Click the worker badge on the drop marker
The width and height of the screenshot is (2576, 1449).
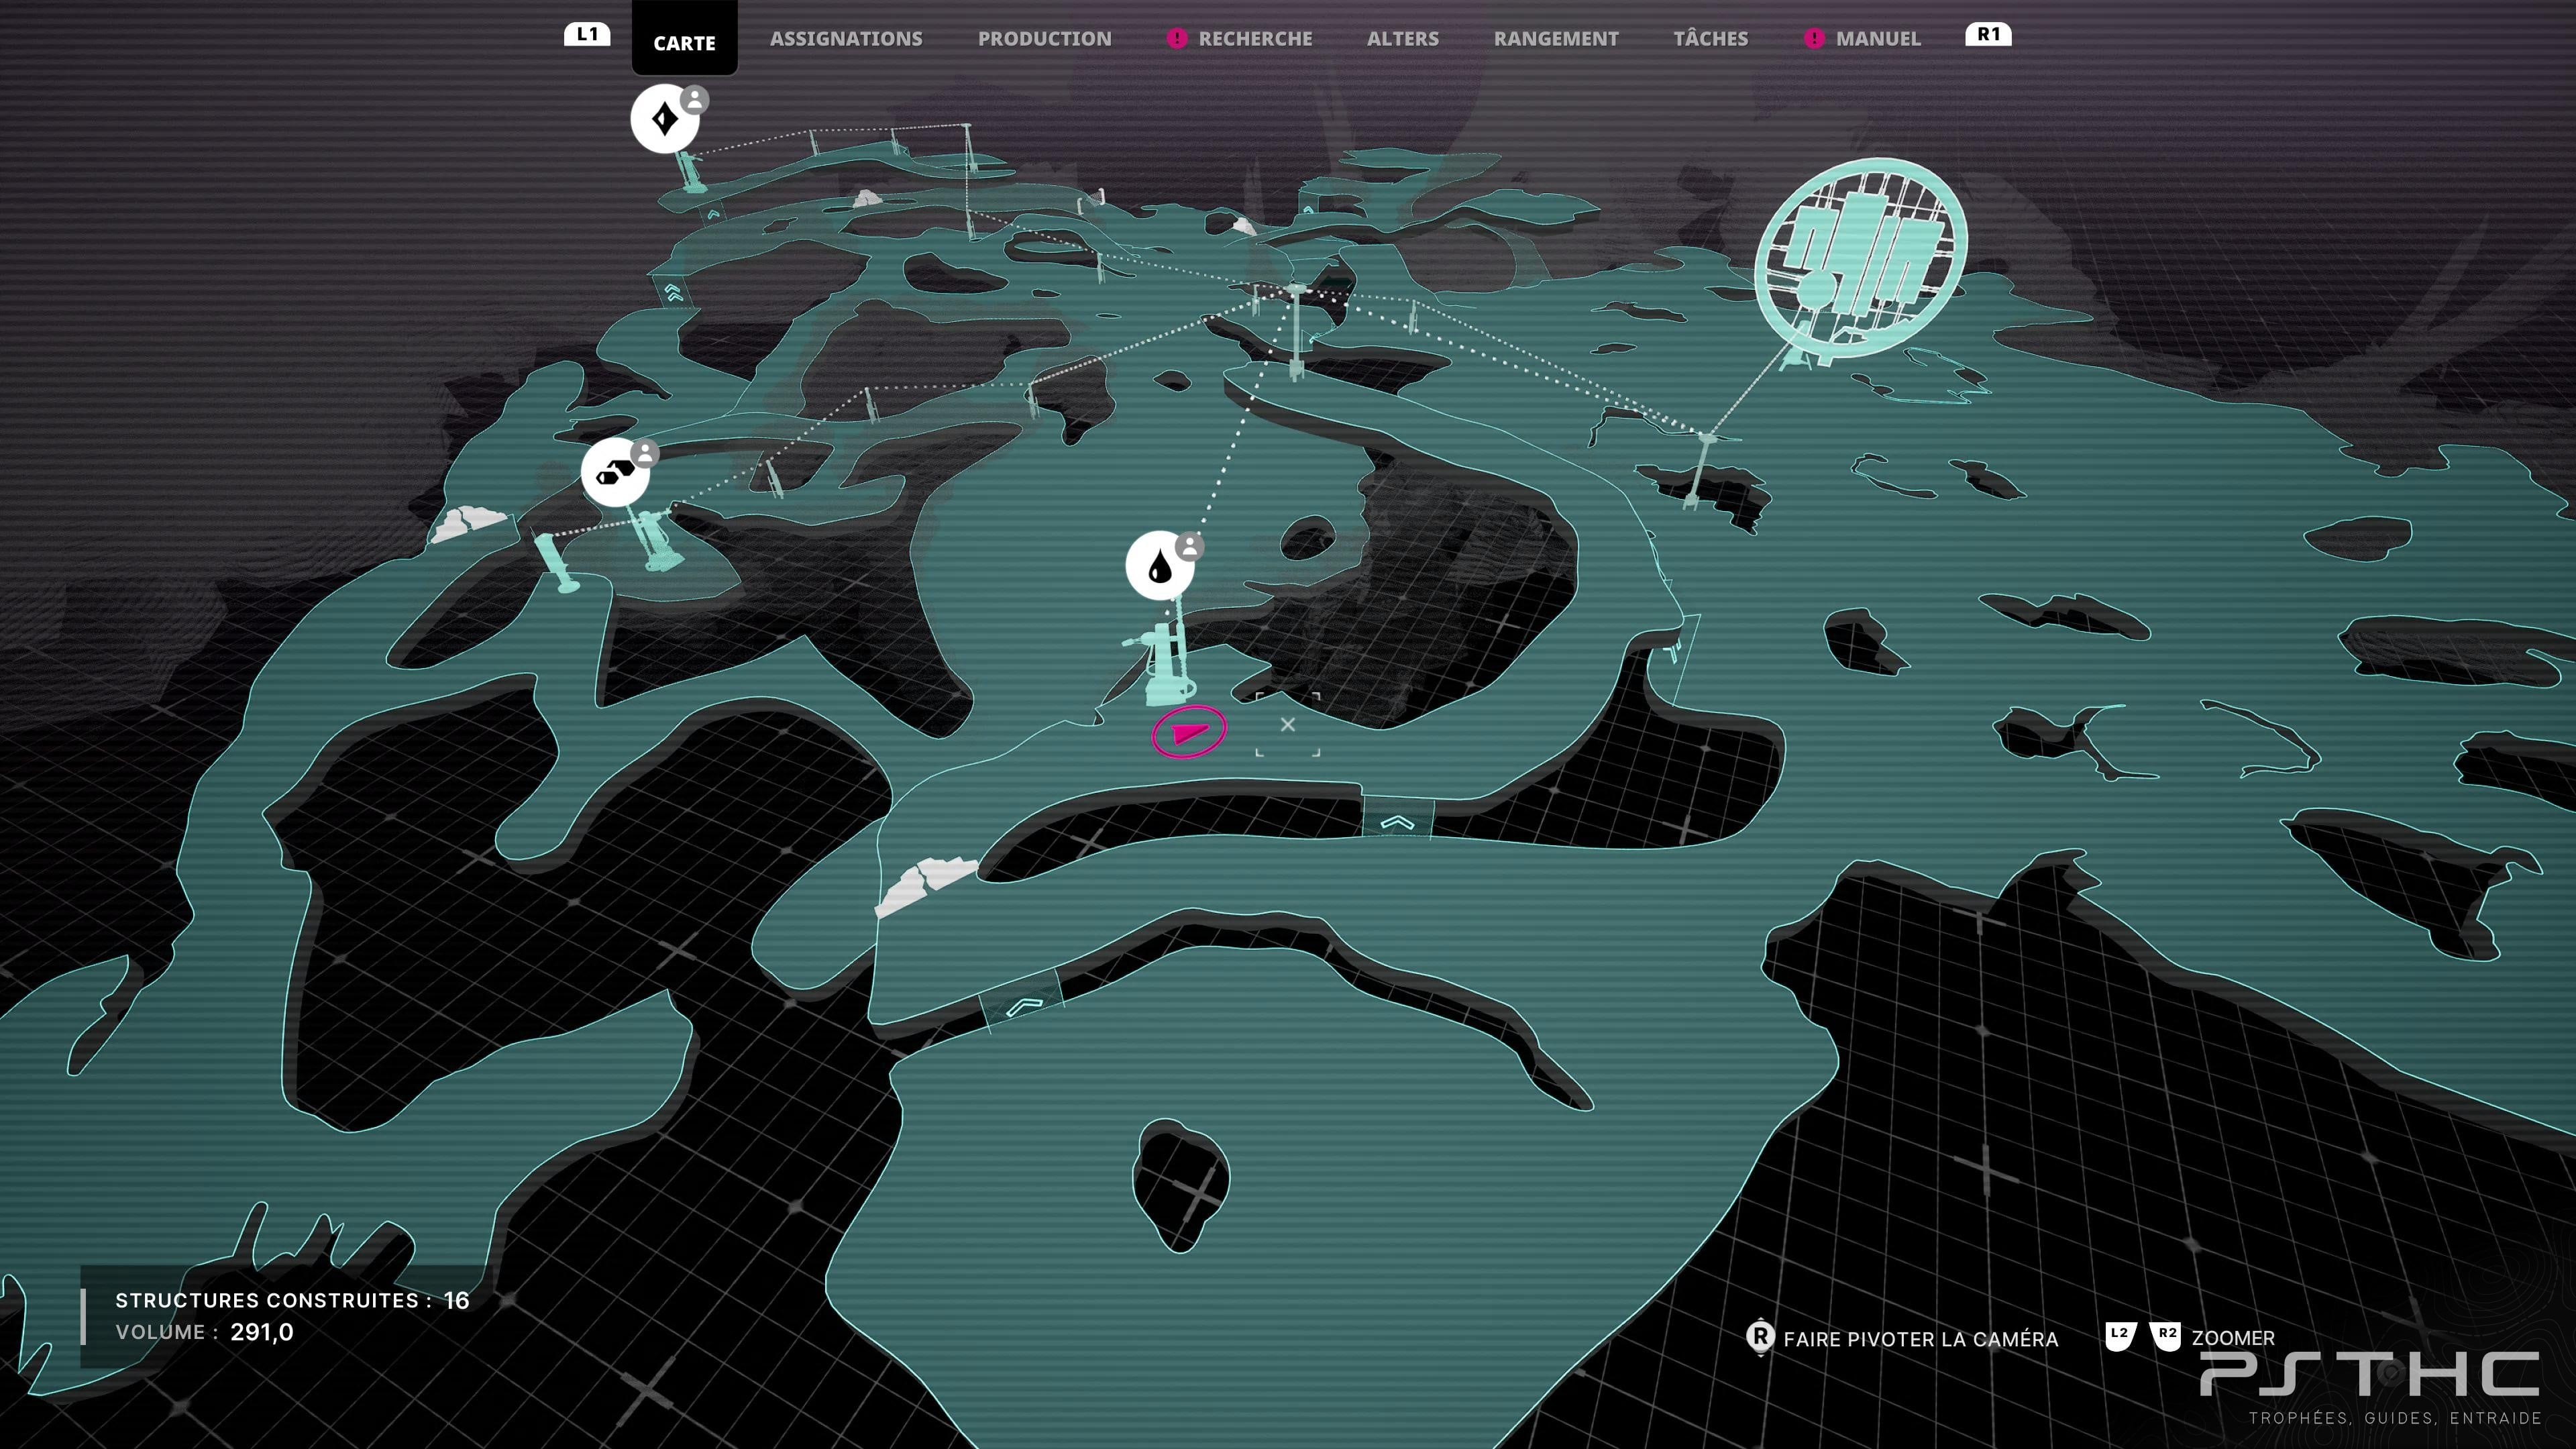[1190, 546]
